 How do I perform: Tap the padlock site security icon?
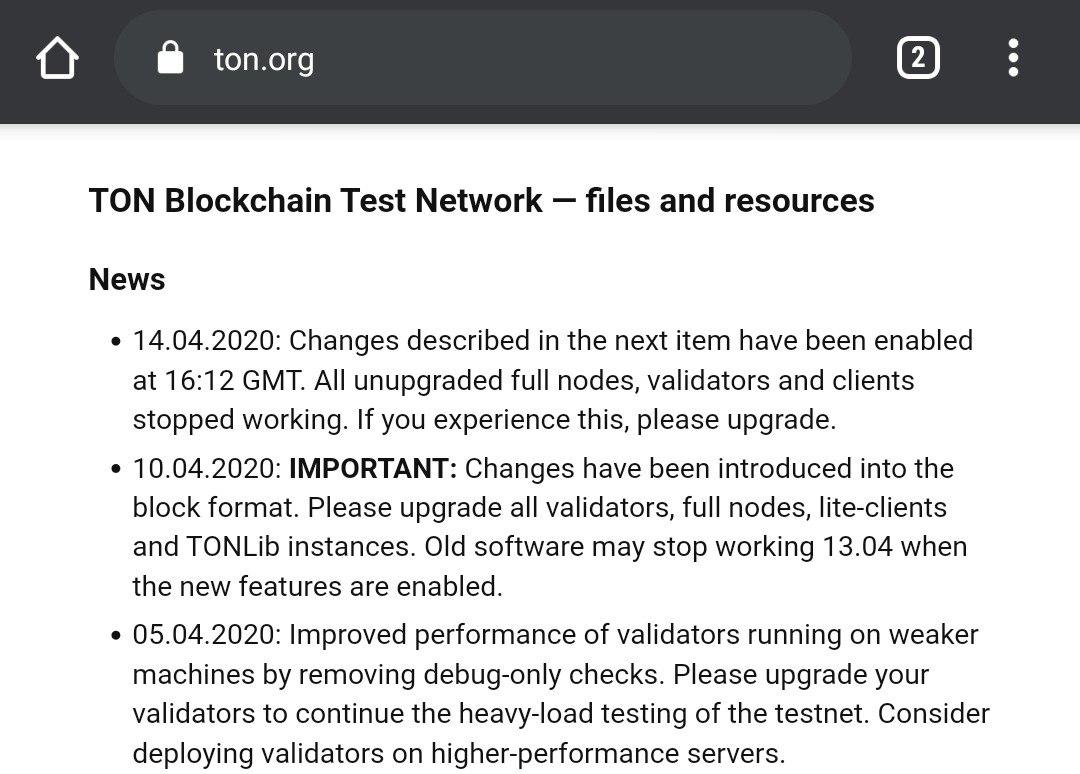tap(170, 57)
